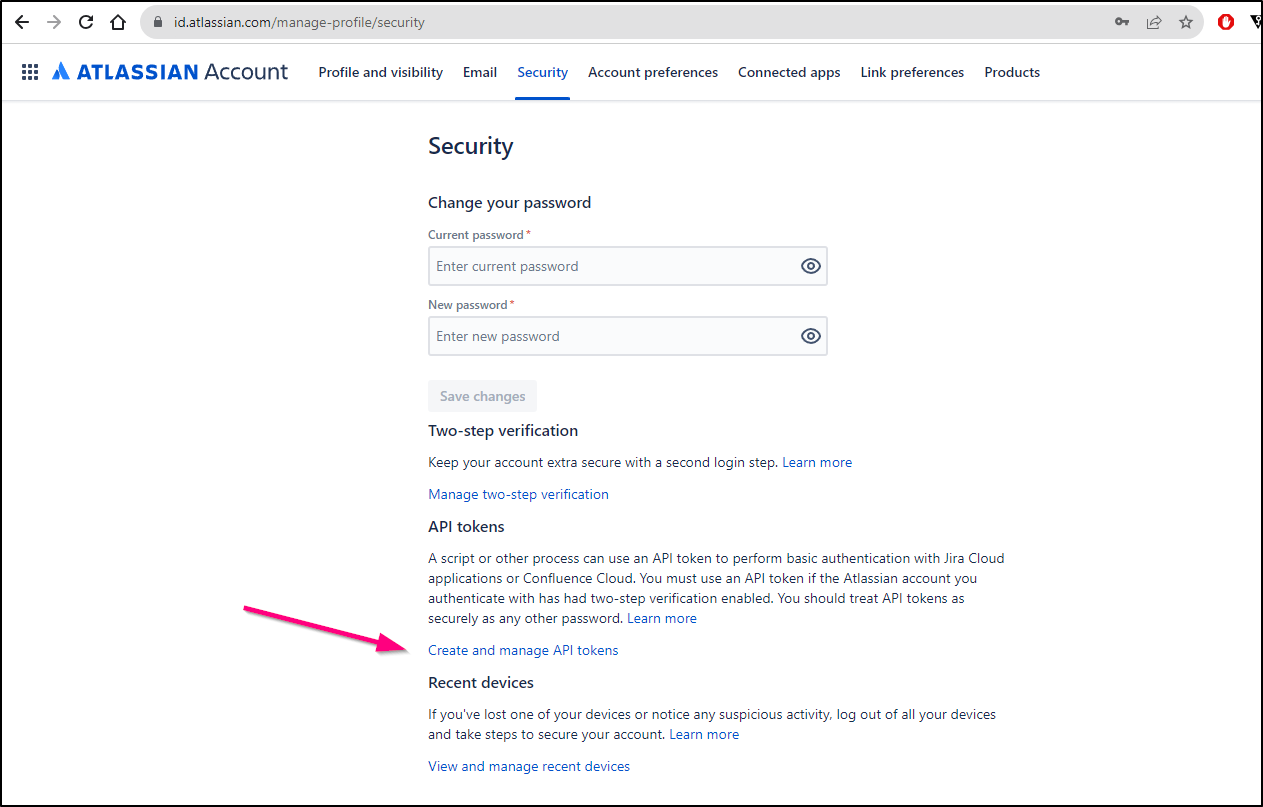Open the Atlassian app switcher grid icon

(30, 72)
